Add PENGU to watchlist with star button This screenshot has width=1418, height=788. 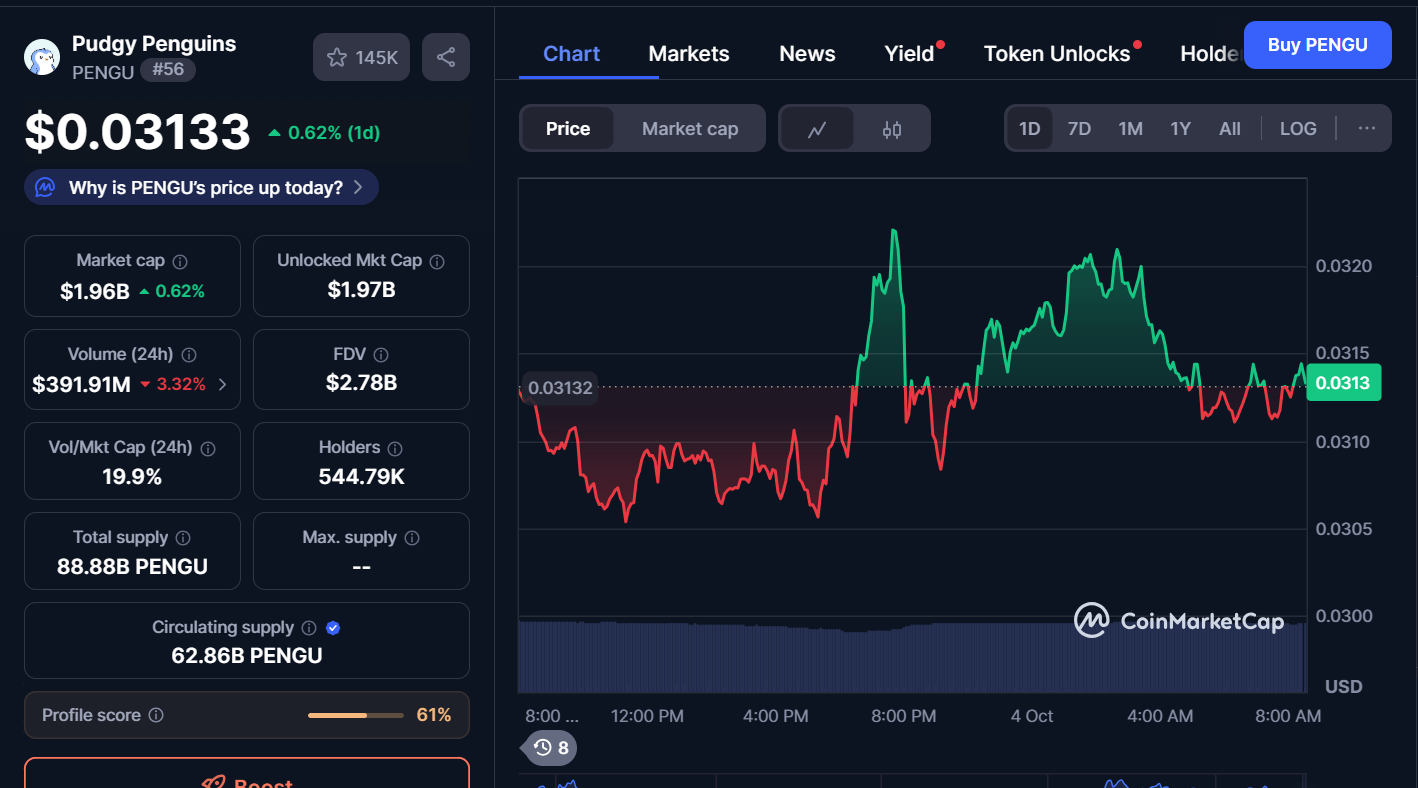[361, 57]
